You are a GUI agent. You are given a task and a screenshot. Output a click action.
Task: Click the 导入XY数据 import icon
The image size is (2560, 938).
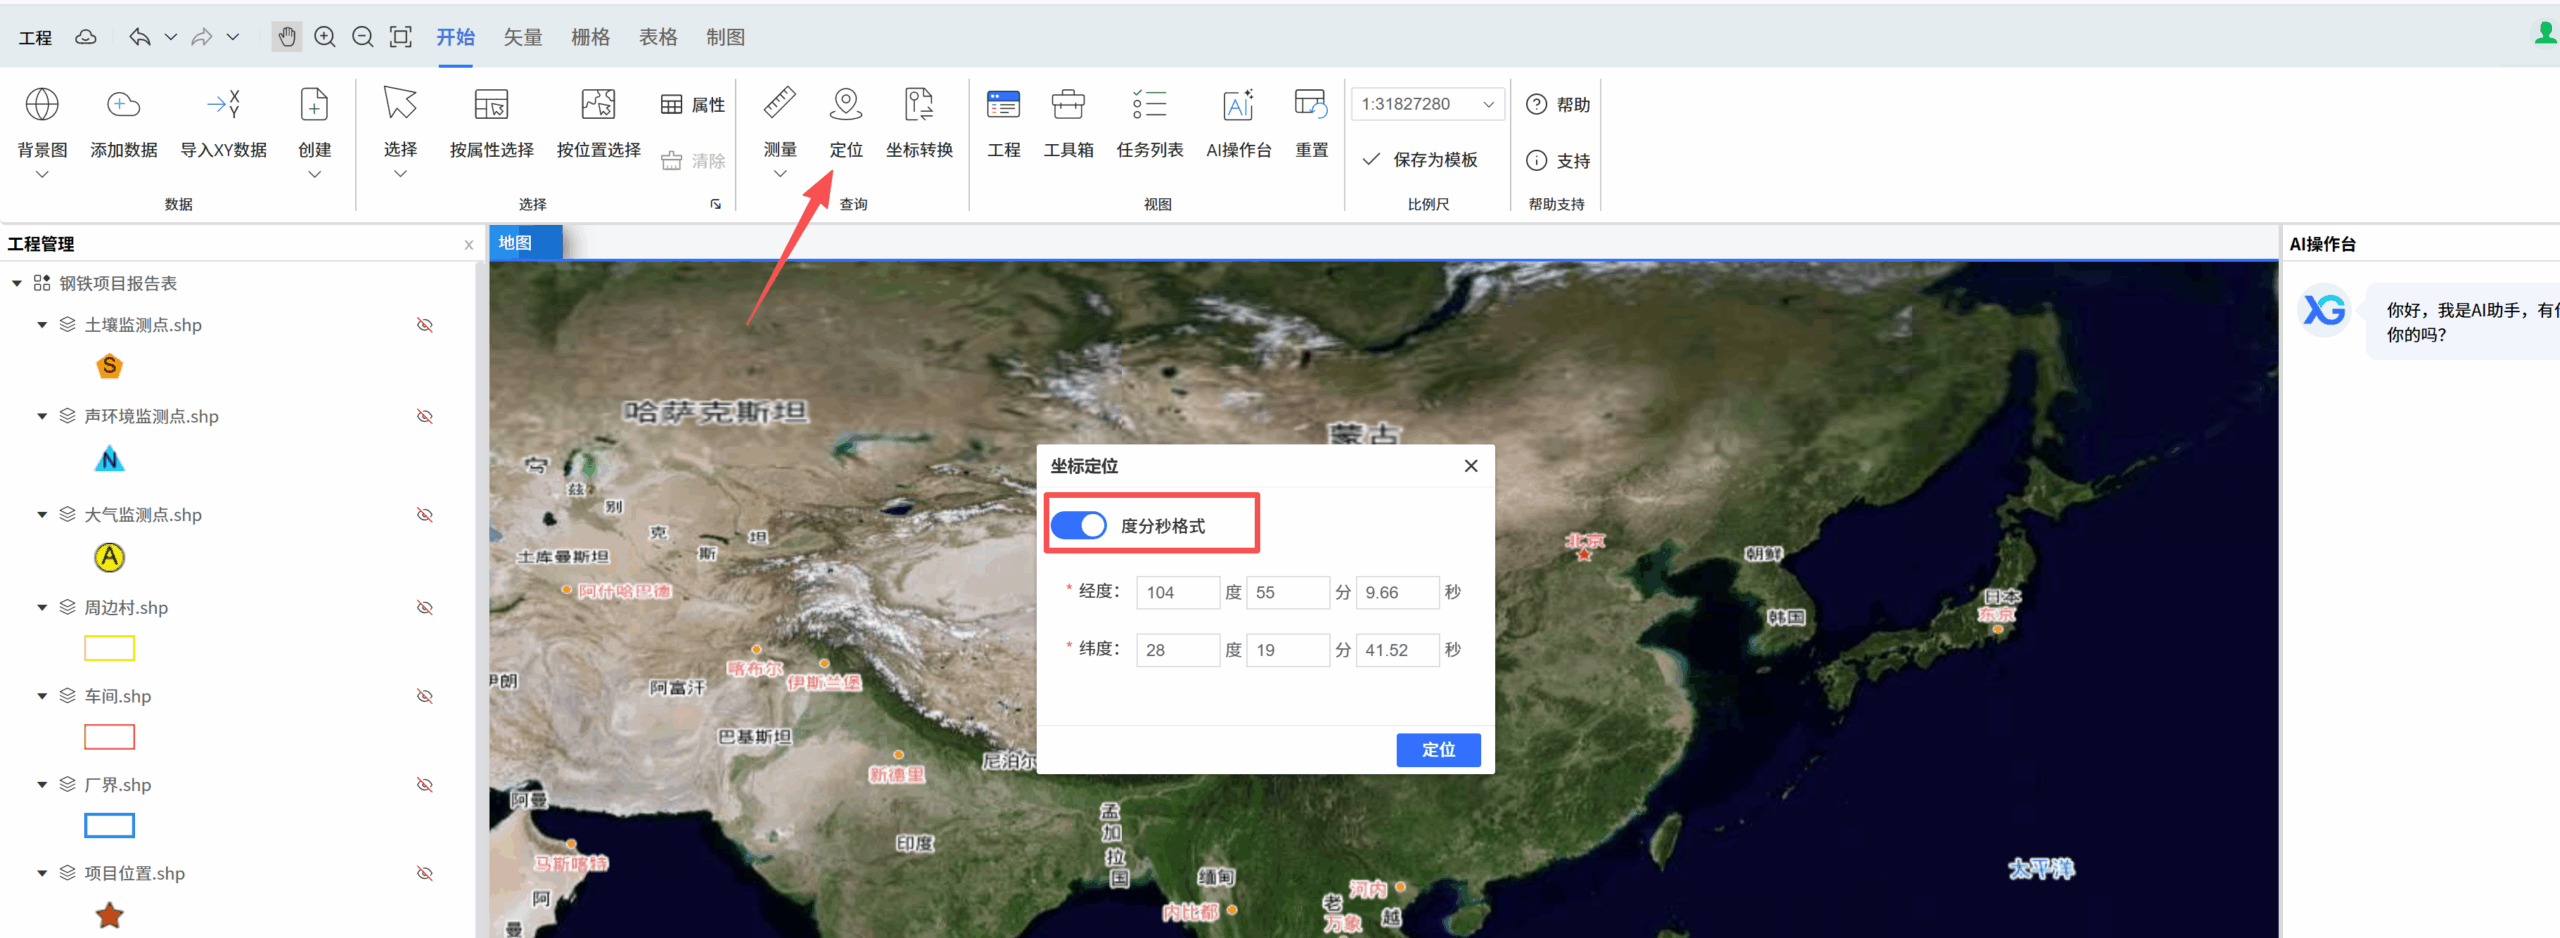coord(223,105)
